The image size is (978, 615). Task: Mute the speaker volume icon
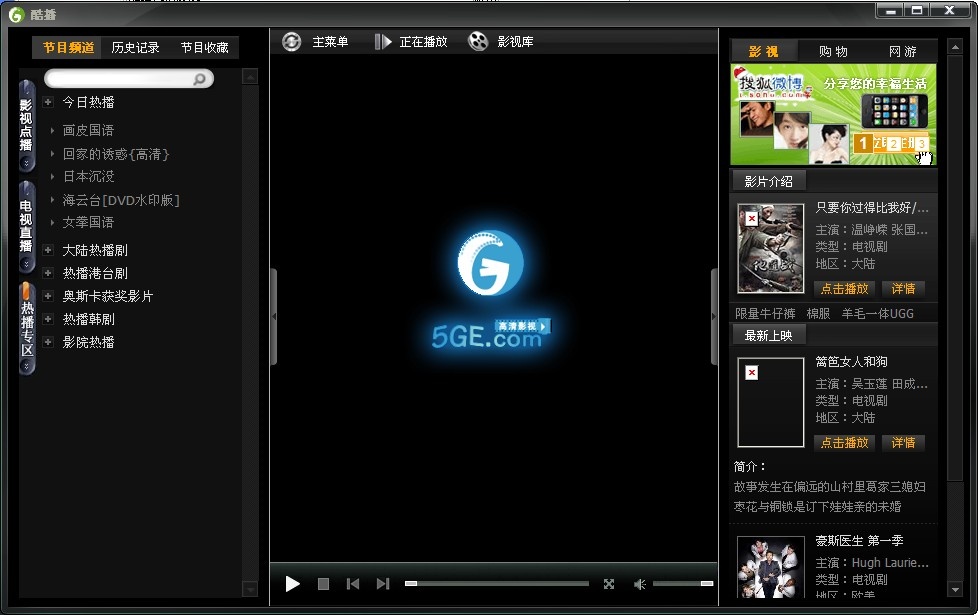[640, 584]
